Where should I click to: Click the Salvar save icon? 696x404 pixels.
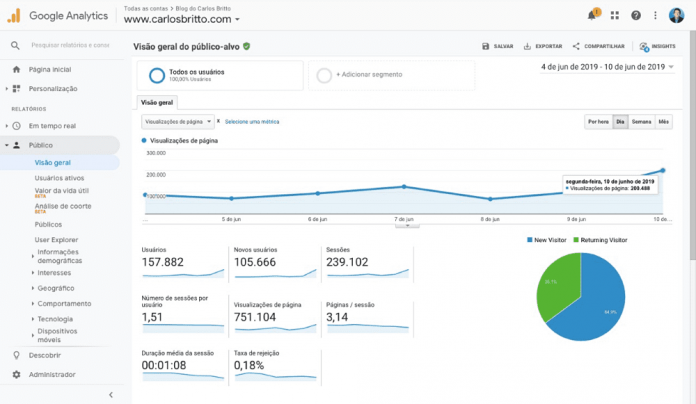click(486, 46)
